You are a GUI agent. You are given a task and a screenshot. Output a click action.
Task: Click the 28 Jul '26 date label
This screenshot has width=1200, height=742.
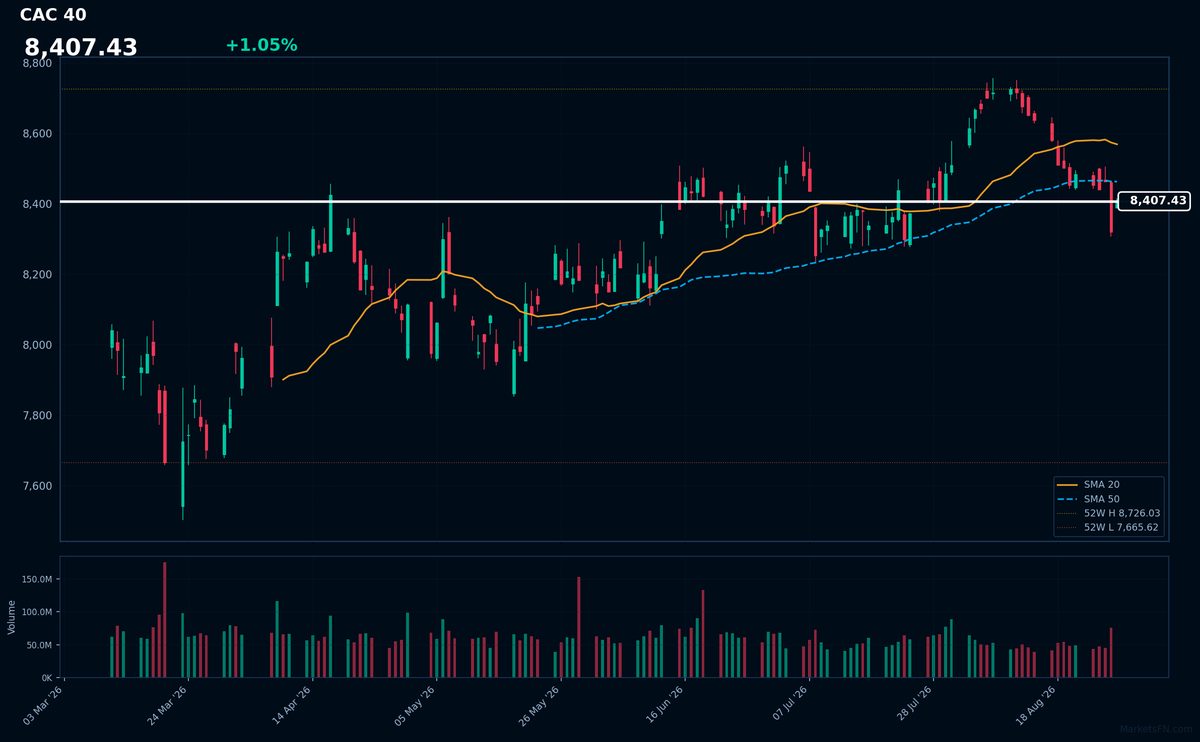(914, 703)
